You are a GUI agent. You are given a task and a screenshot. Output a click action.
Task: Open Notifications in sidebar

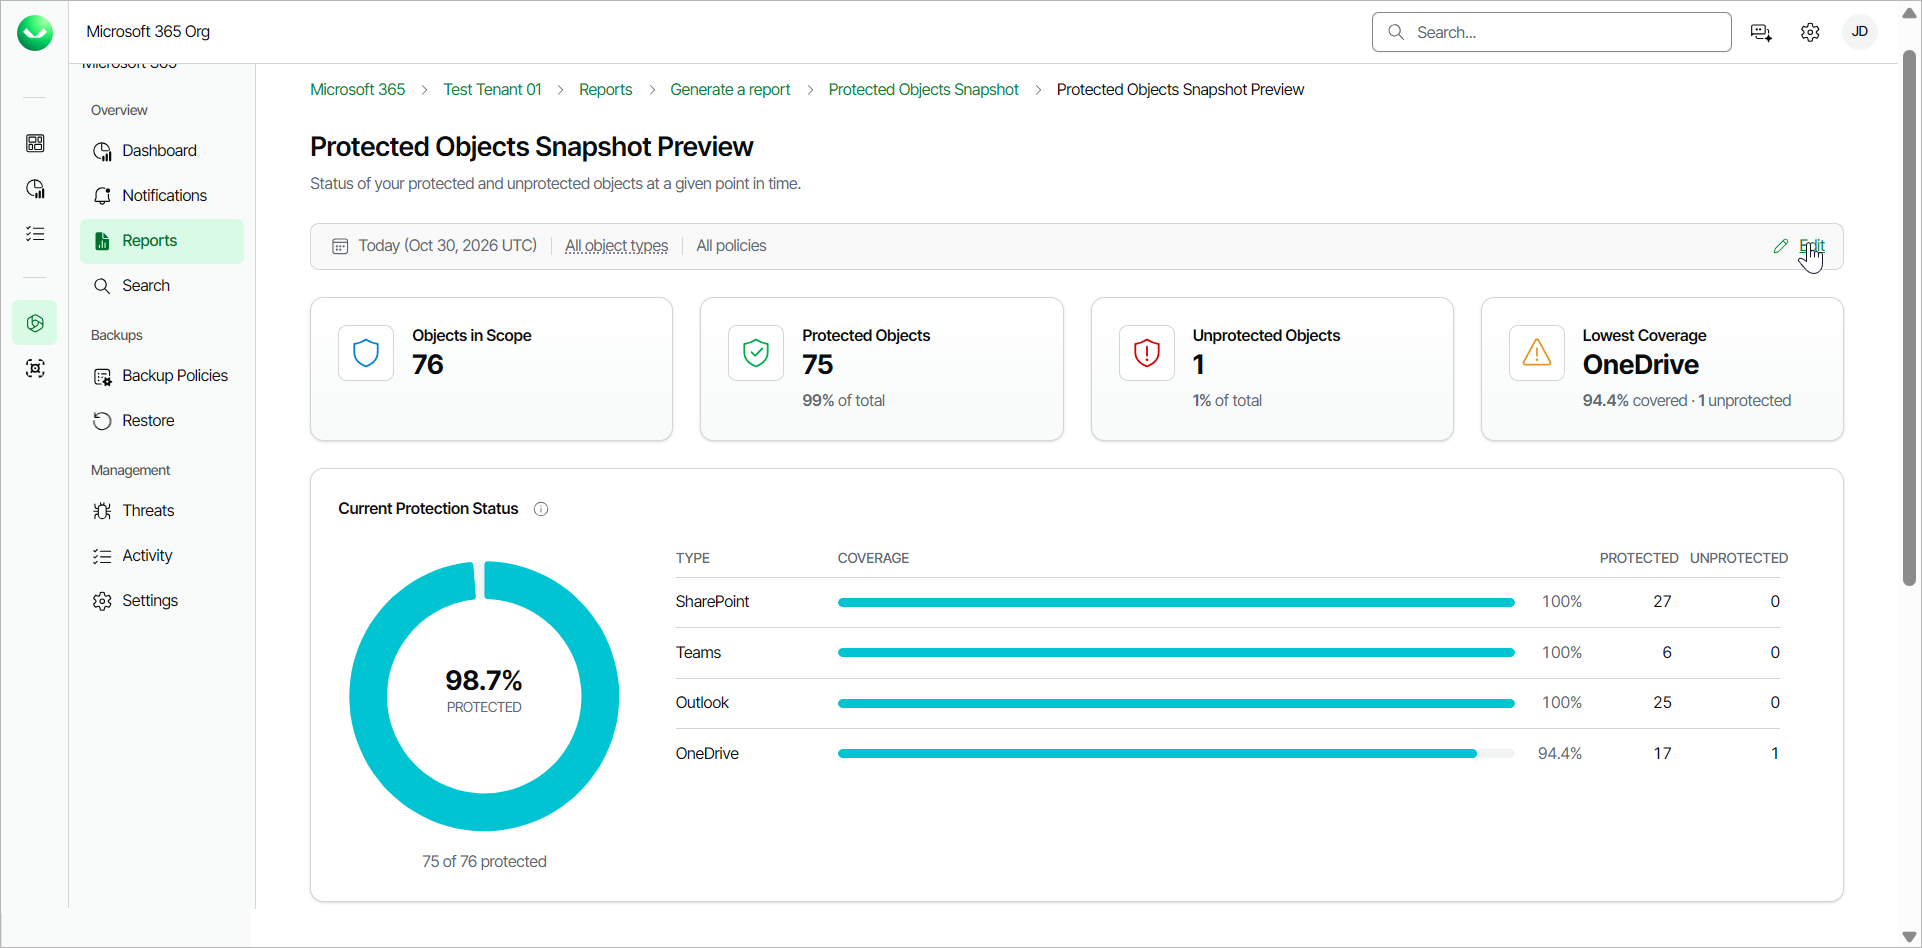click(162, 196)
